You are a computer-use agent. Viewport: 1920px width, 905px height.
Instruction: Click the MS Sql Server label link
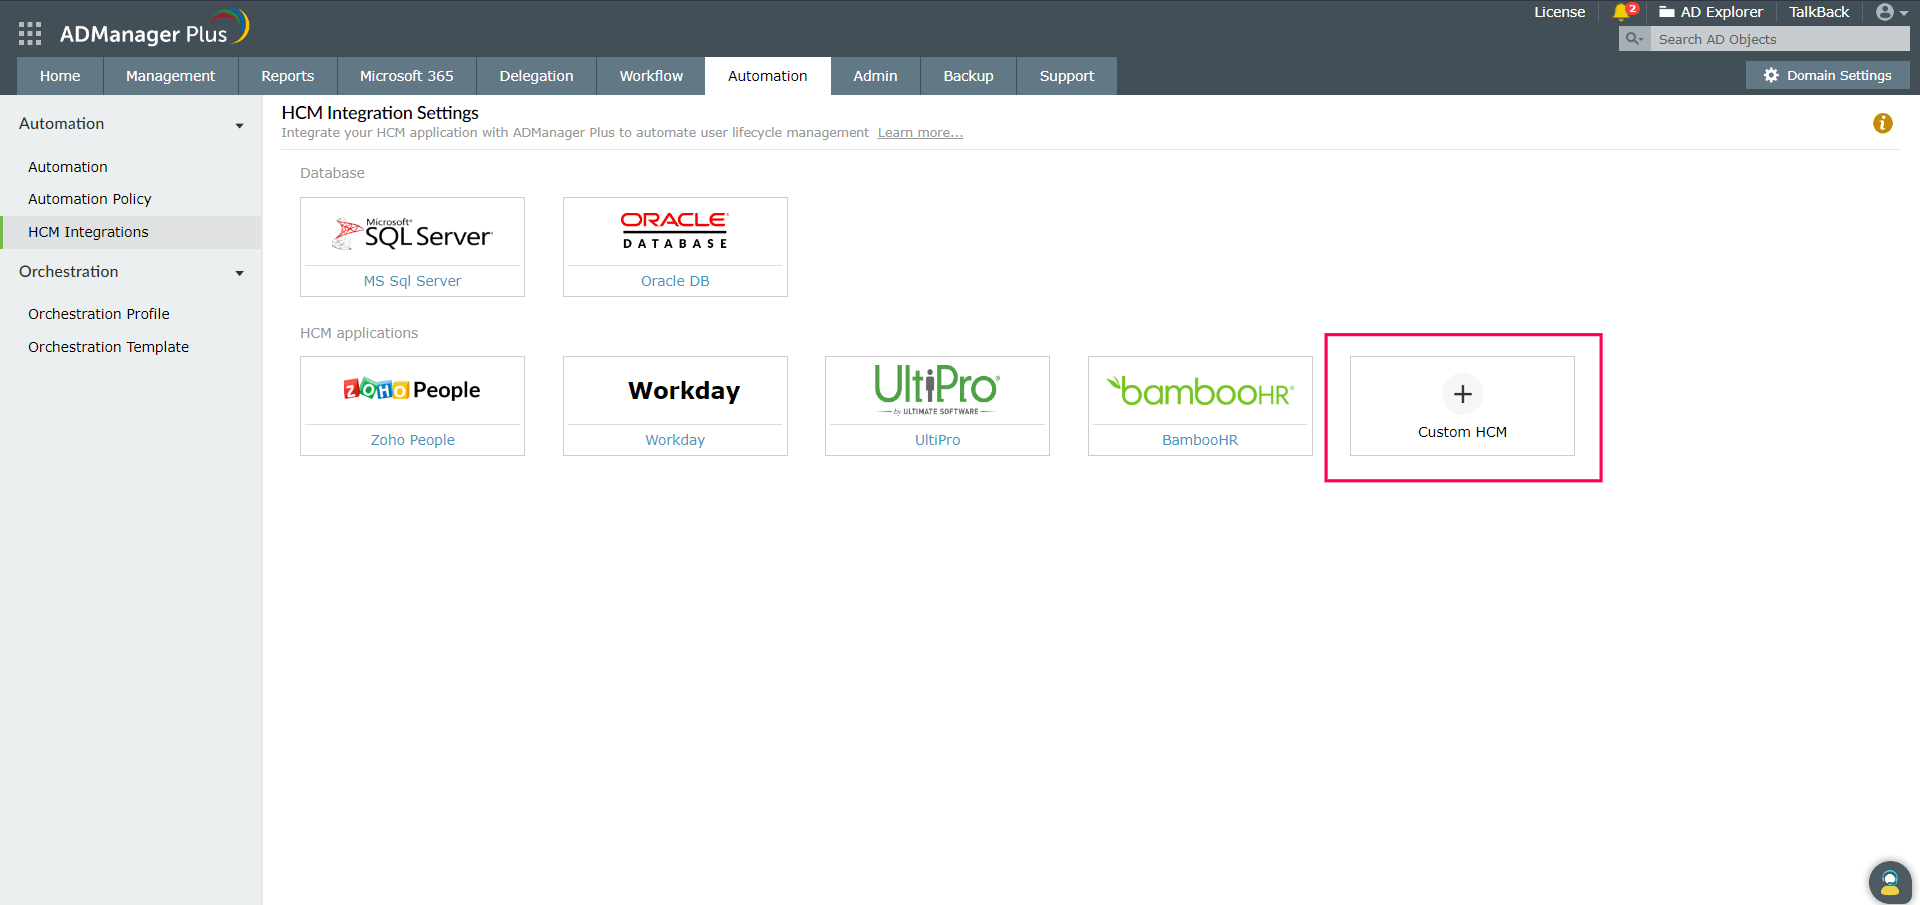coord(412,281)
